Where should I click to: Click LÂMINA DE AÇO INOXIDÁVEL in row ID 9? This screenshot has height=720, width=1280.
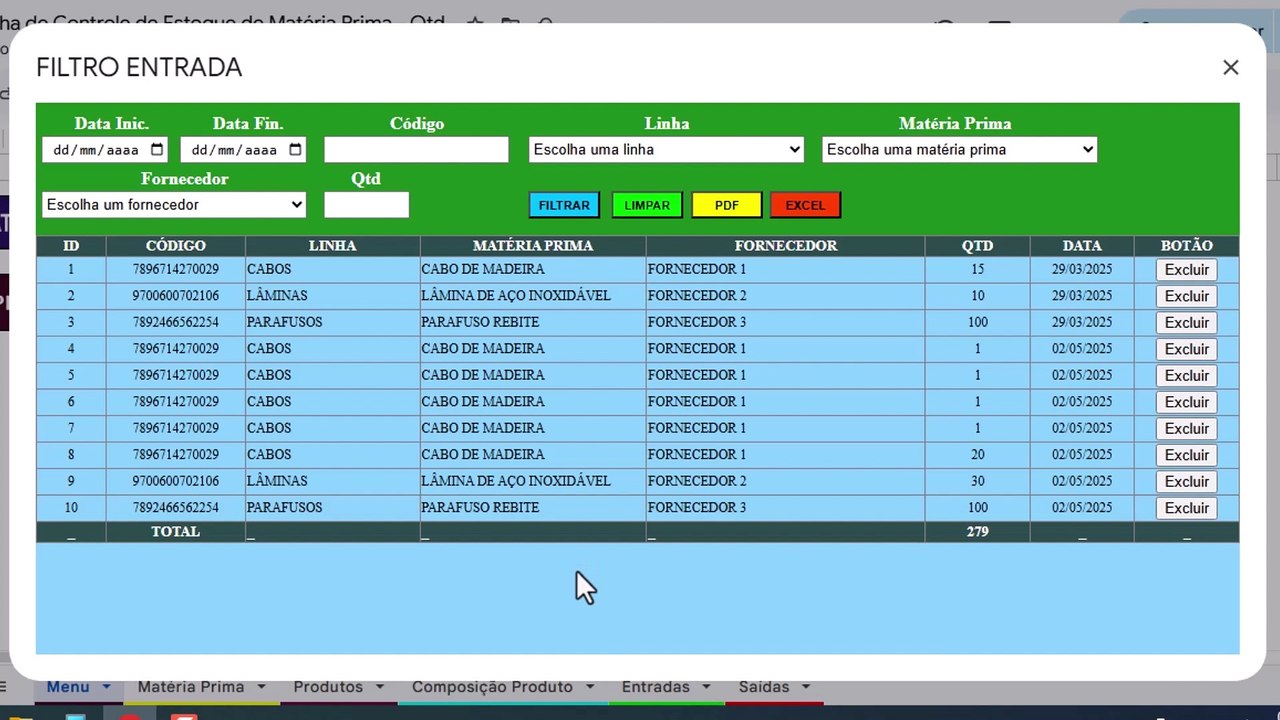click(516, 481)
